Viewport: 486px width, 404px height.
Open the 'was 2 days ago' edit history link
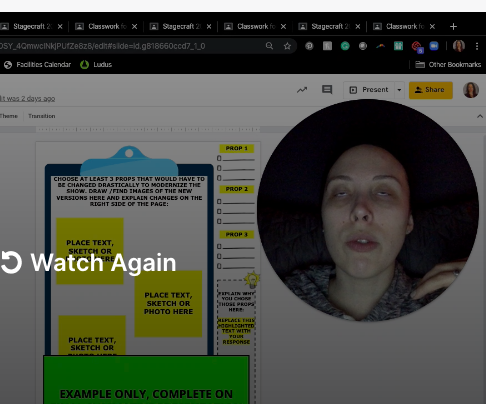point(27,99)
